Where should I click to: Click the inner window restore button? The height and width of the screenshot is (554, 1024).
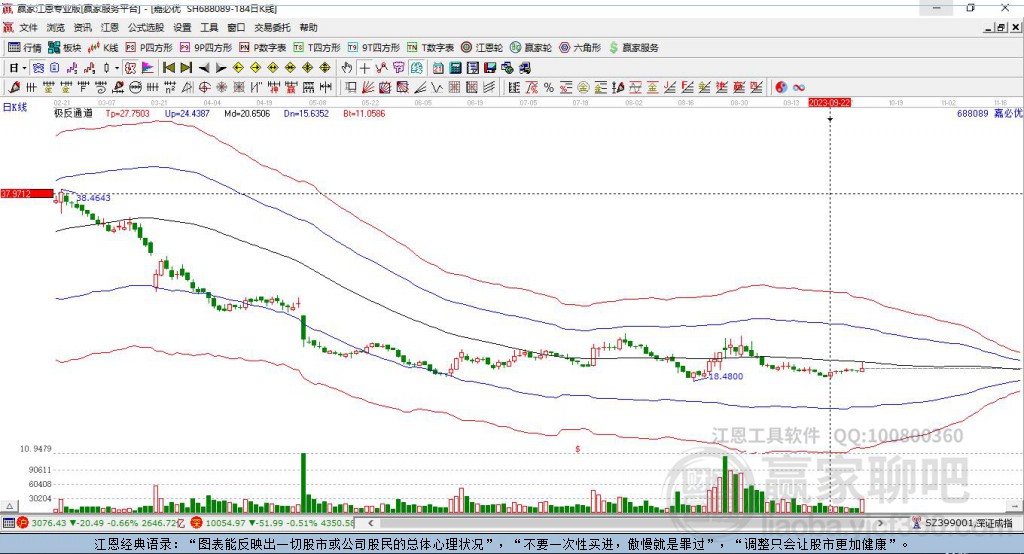(1000, 27)
